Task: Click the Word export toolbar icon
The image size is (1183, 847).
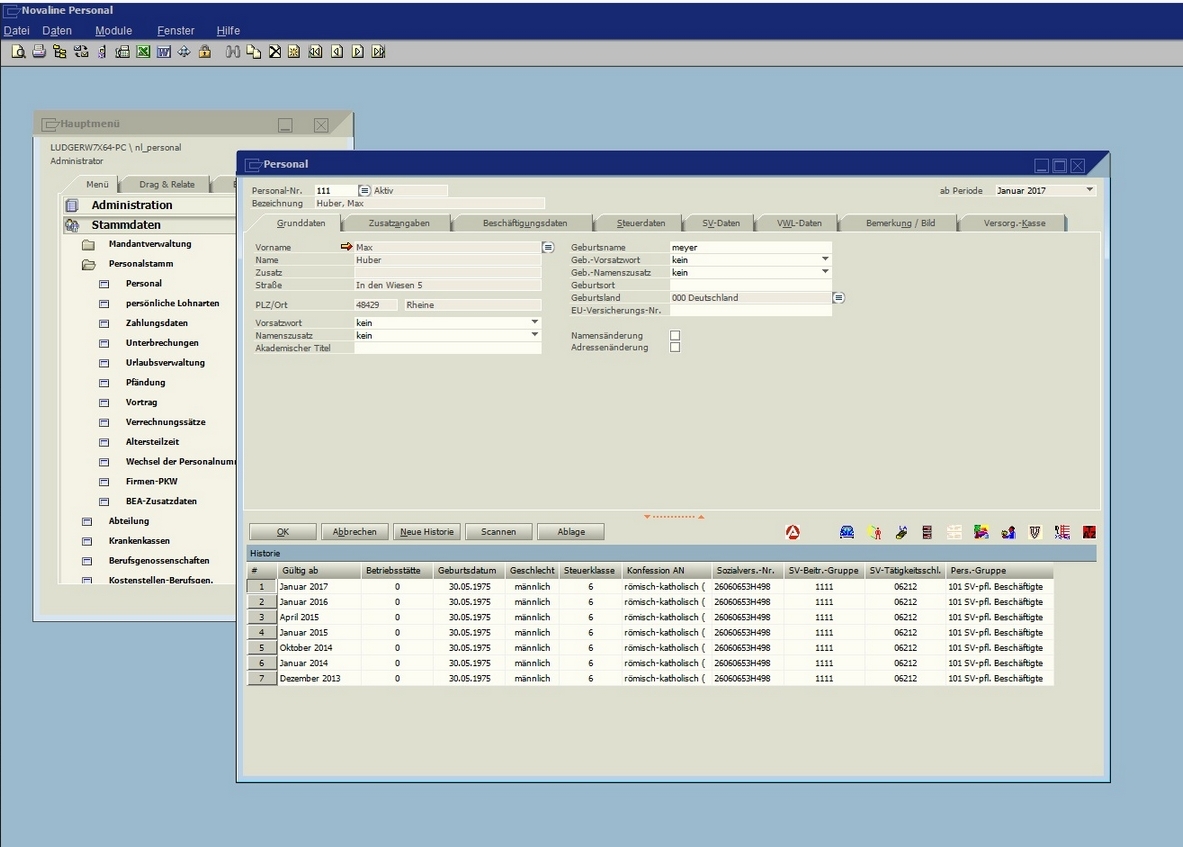Action: coord(163,51)
